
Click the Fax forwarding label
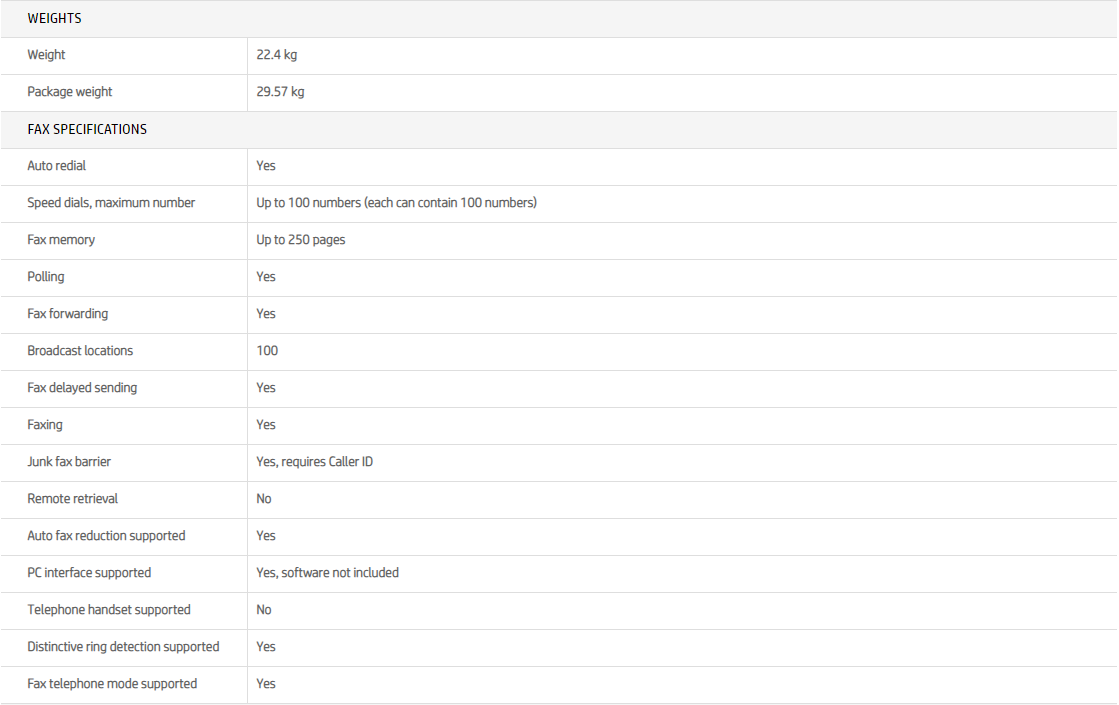point(67,314)
